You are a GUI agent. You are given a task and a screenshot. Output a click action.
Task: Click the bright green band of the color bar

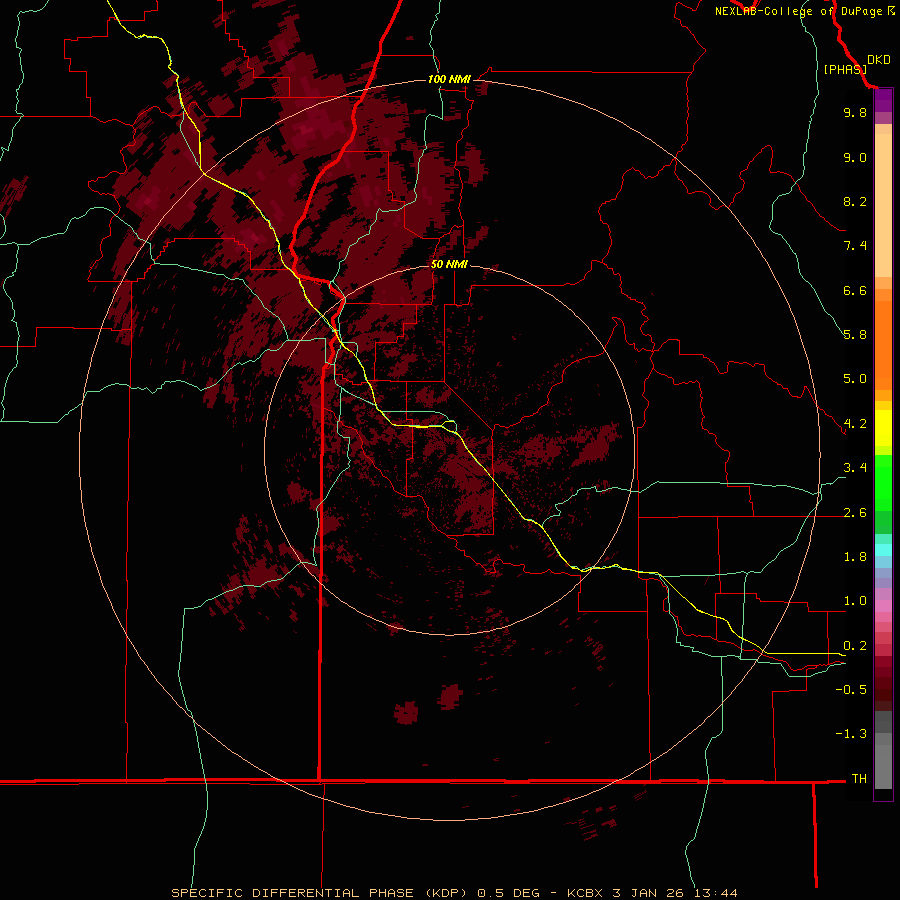point(883,482)
